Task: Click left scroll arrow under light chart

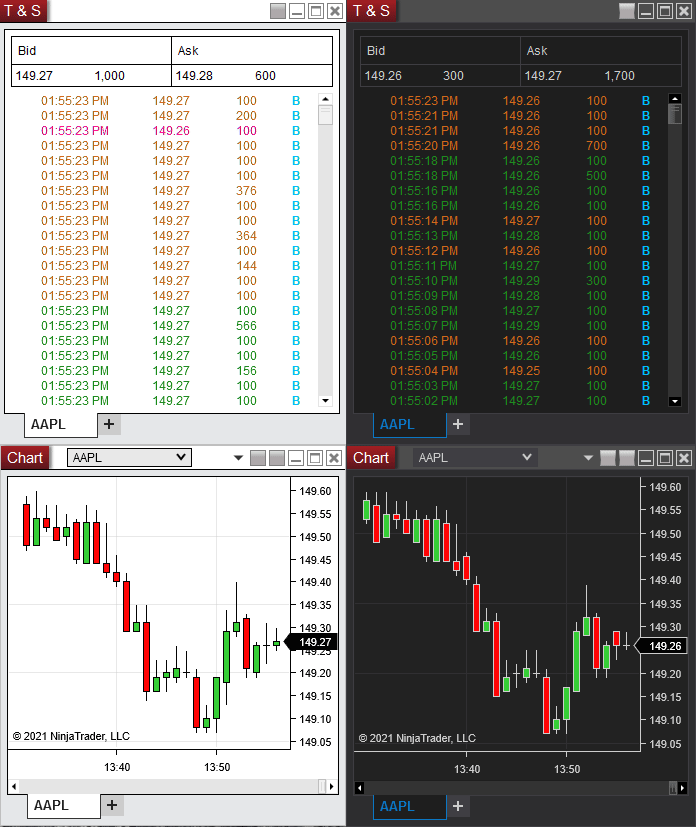Action: coord(14,786)
